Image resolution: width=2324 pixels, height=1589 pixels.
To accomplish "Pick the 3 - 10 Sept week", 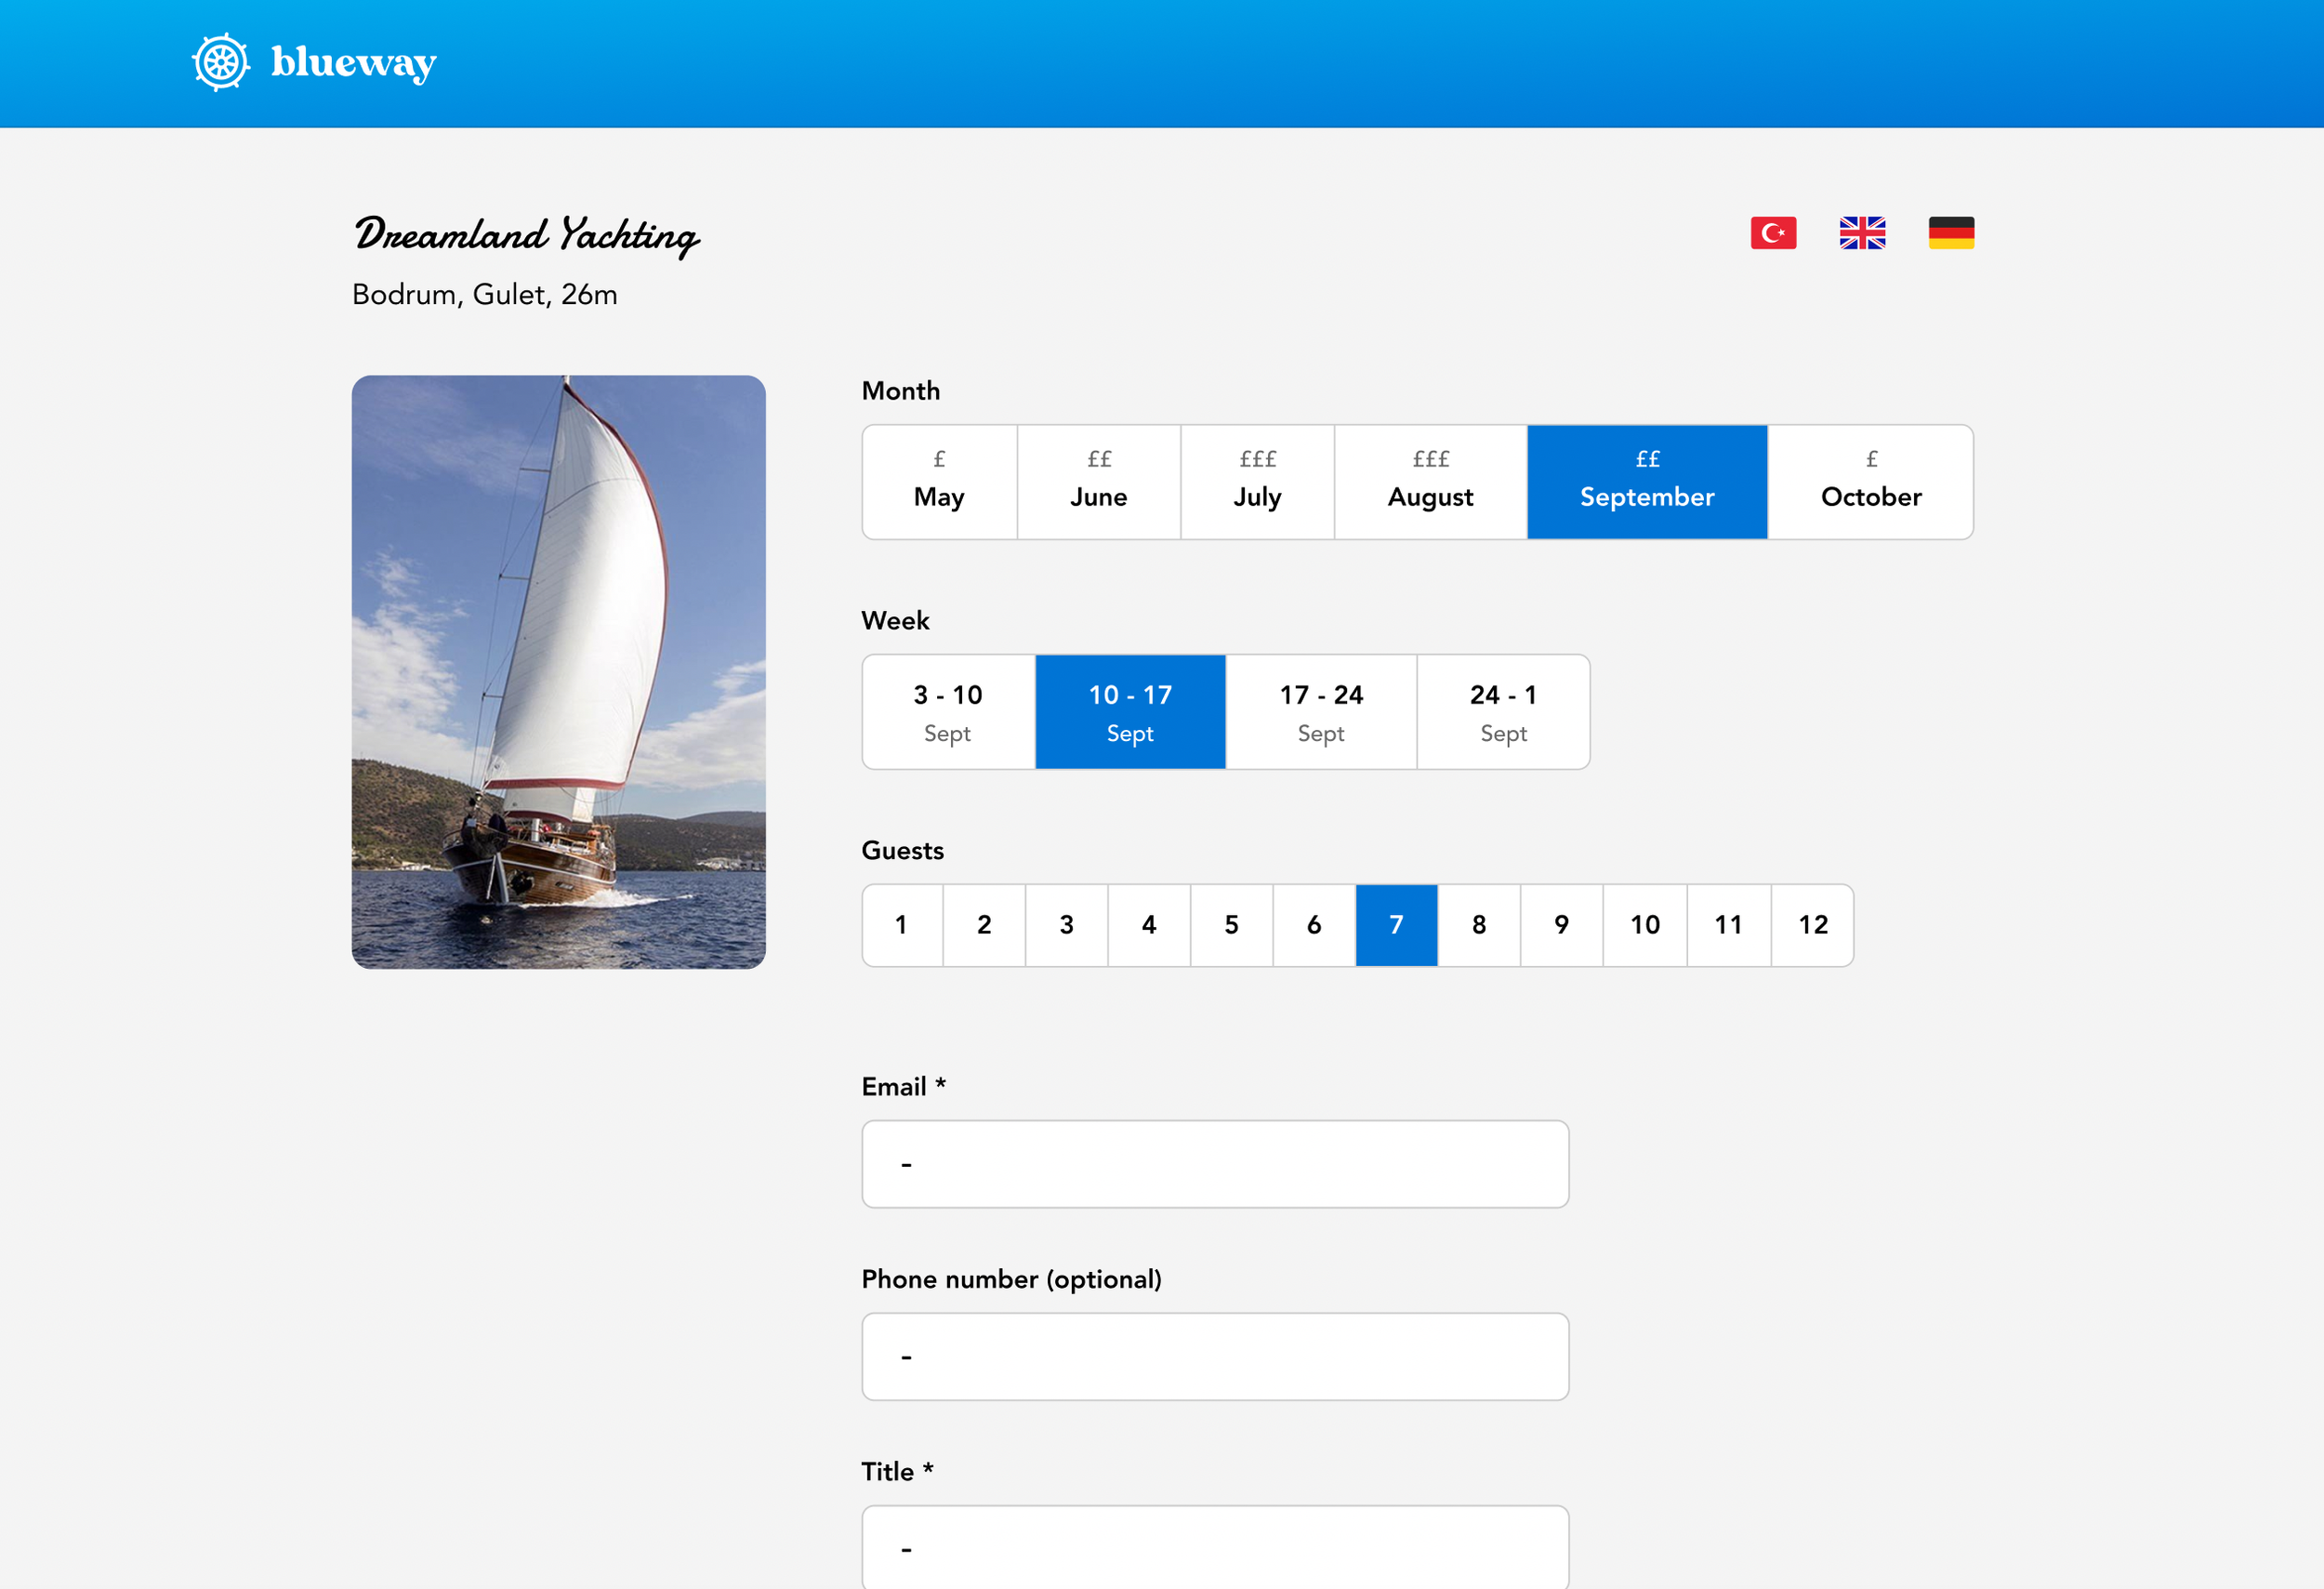I will click(x=947, y=712).
